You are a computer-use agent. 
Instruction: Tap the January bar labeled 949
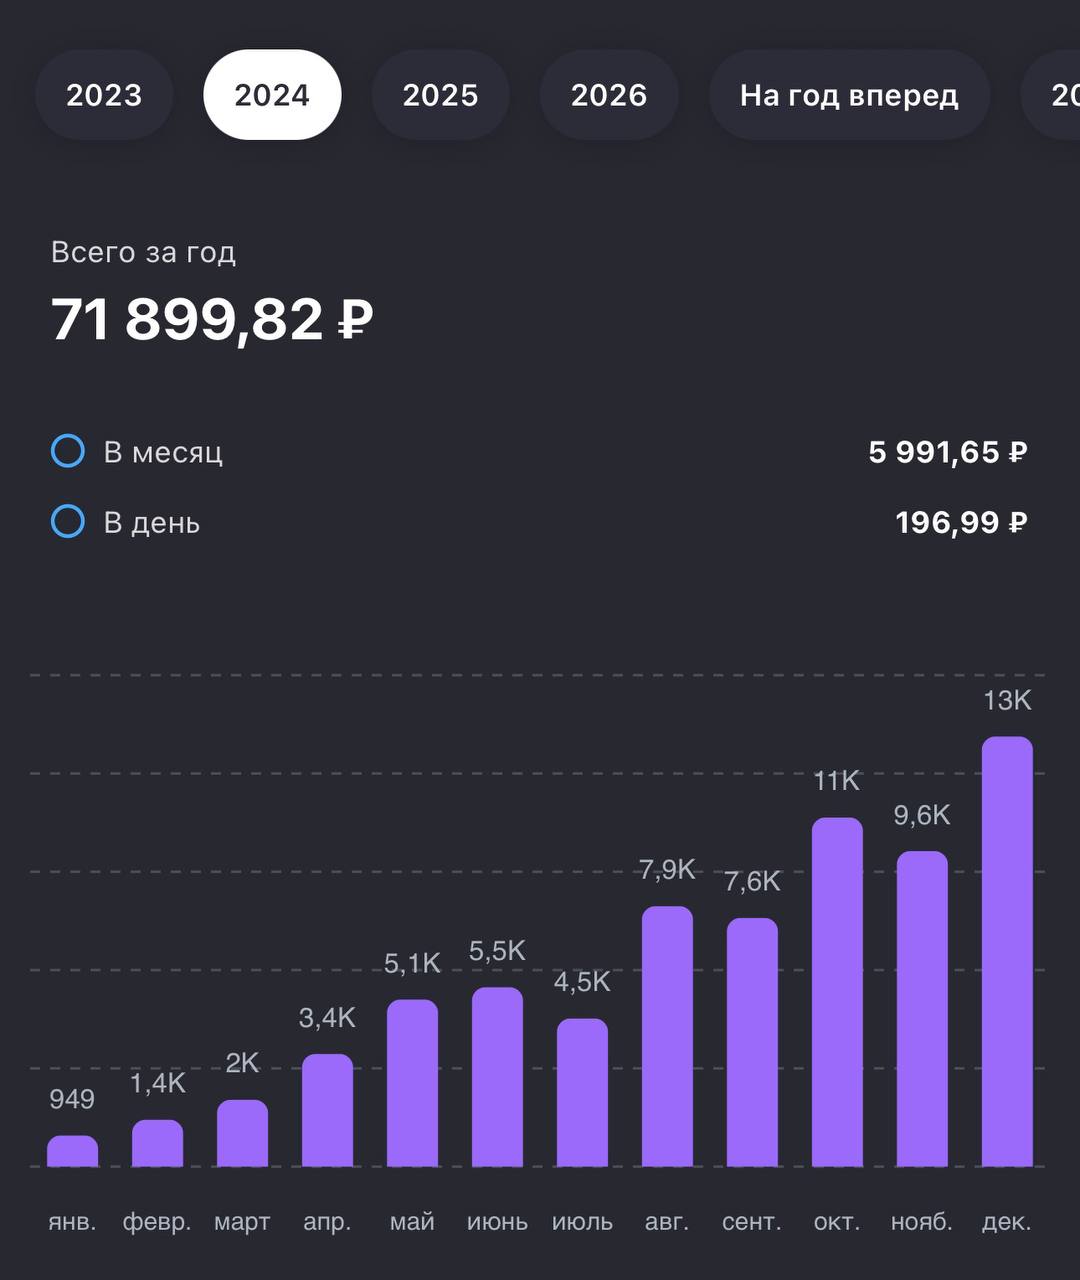click(73, 1151)
